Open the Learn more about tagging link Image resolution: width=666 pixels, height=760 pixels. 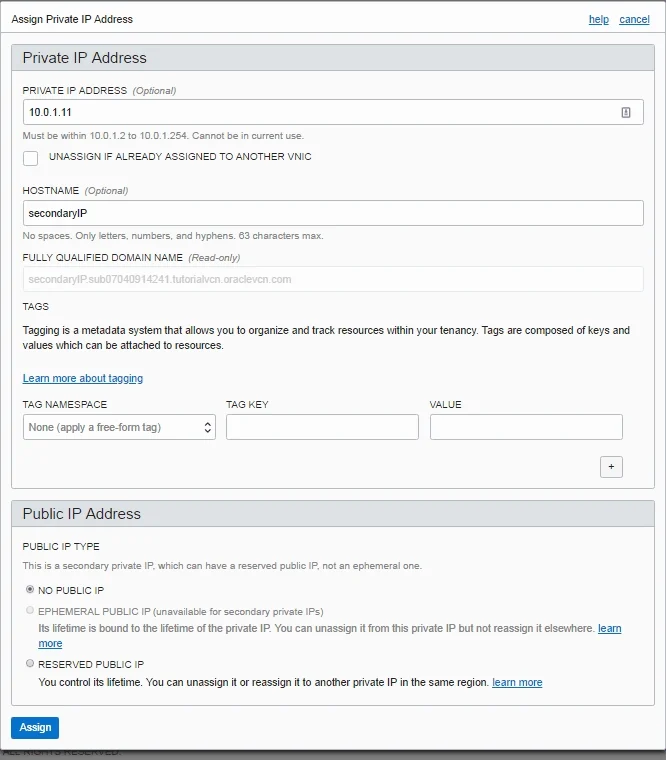[x=83, y=378]
